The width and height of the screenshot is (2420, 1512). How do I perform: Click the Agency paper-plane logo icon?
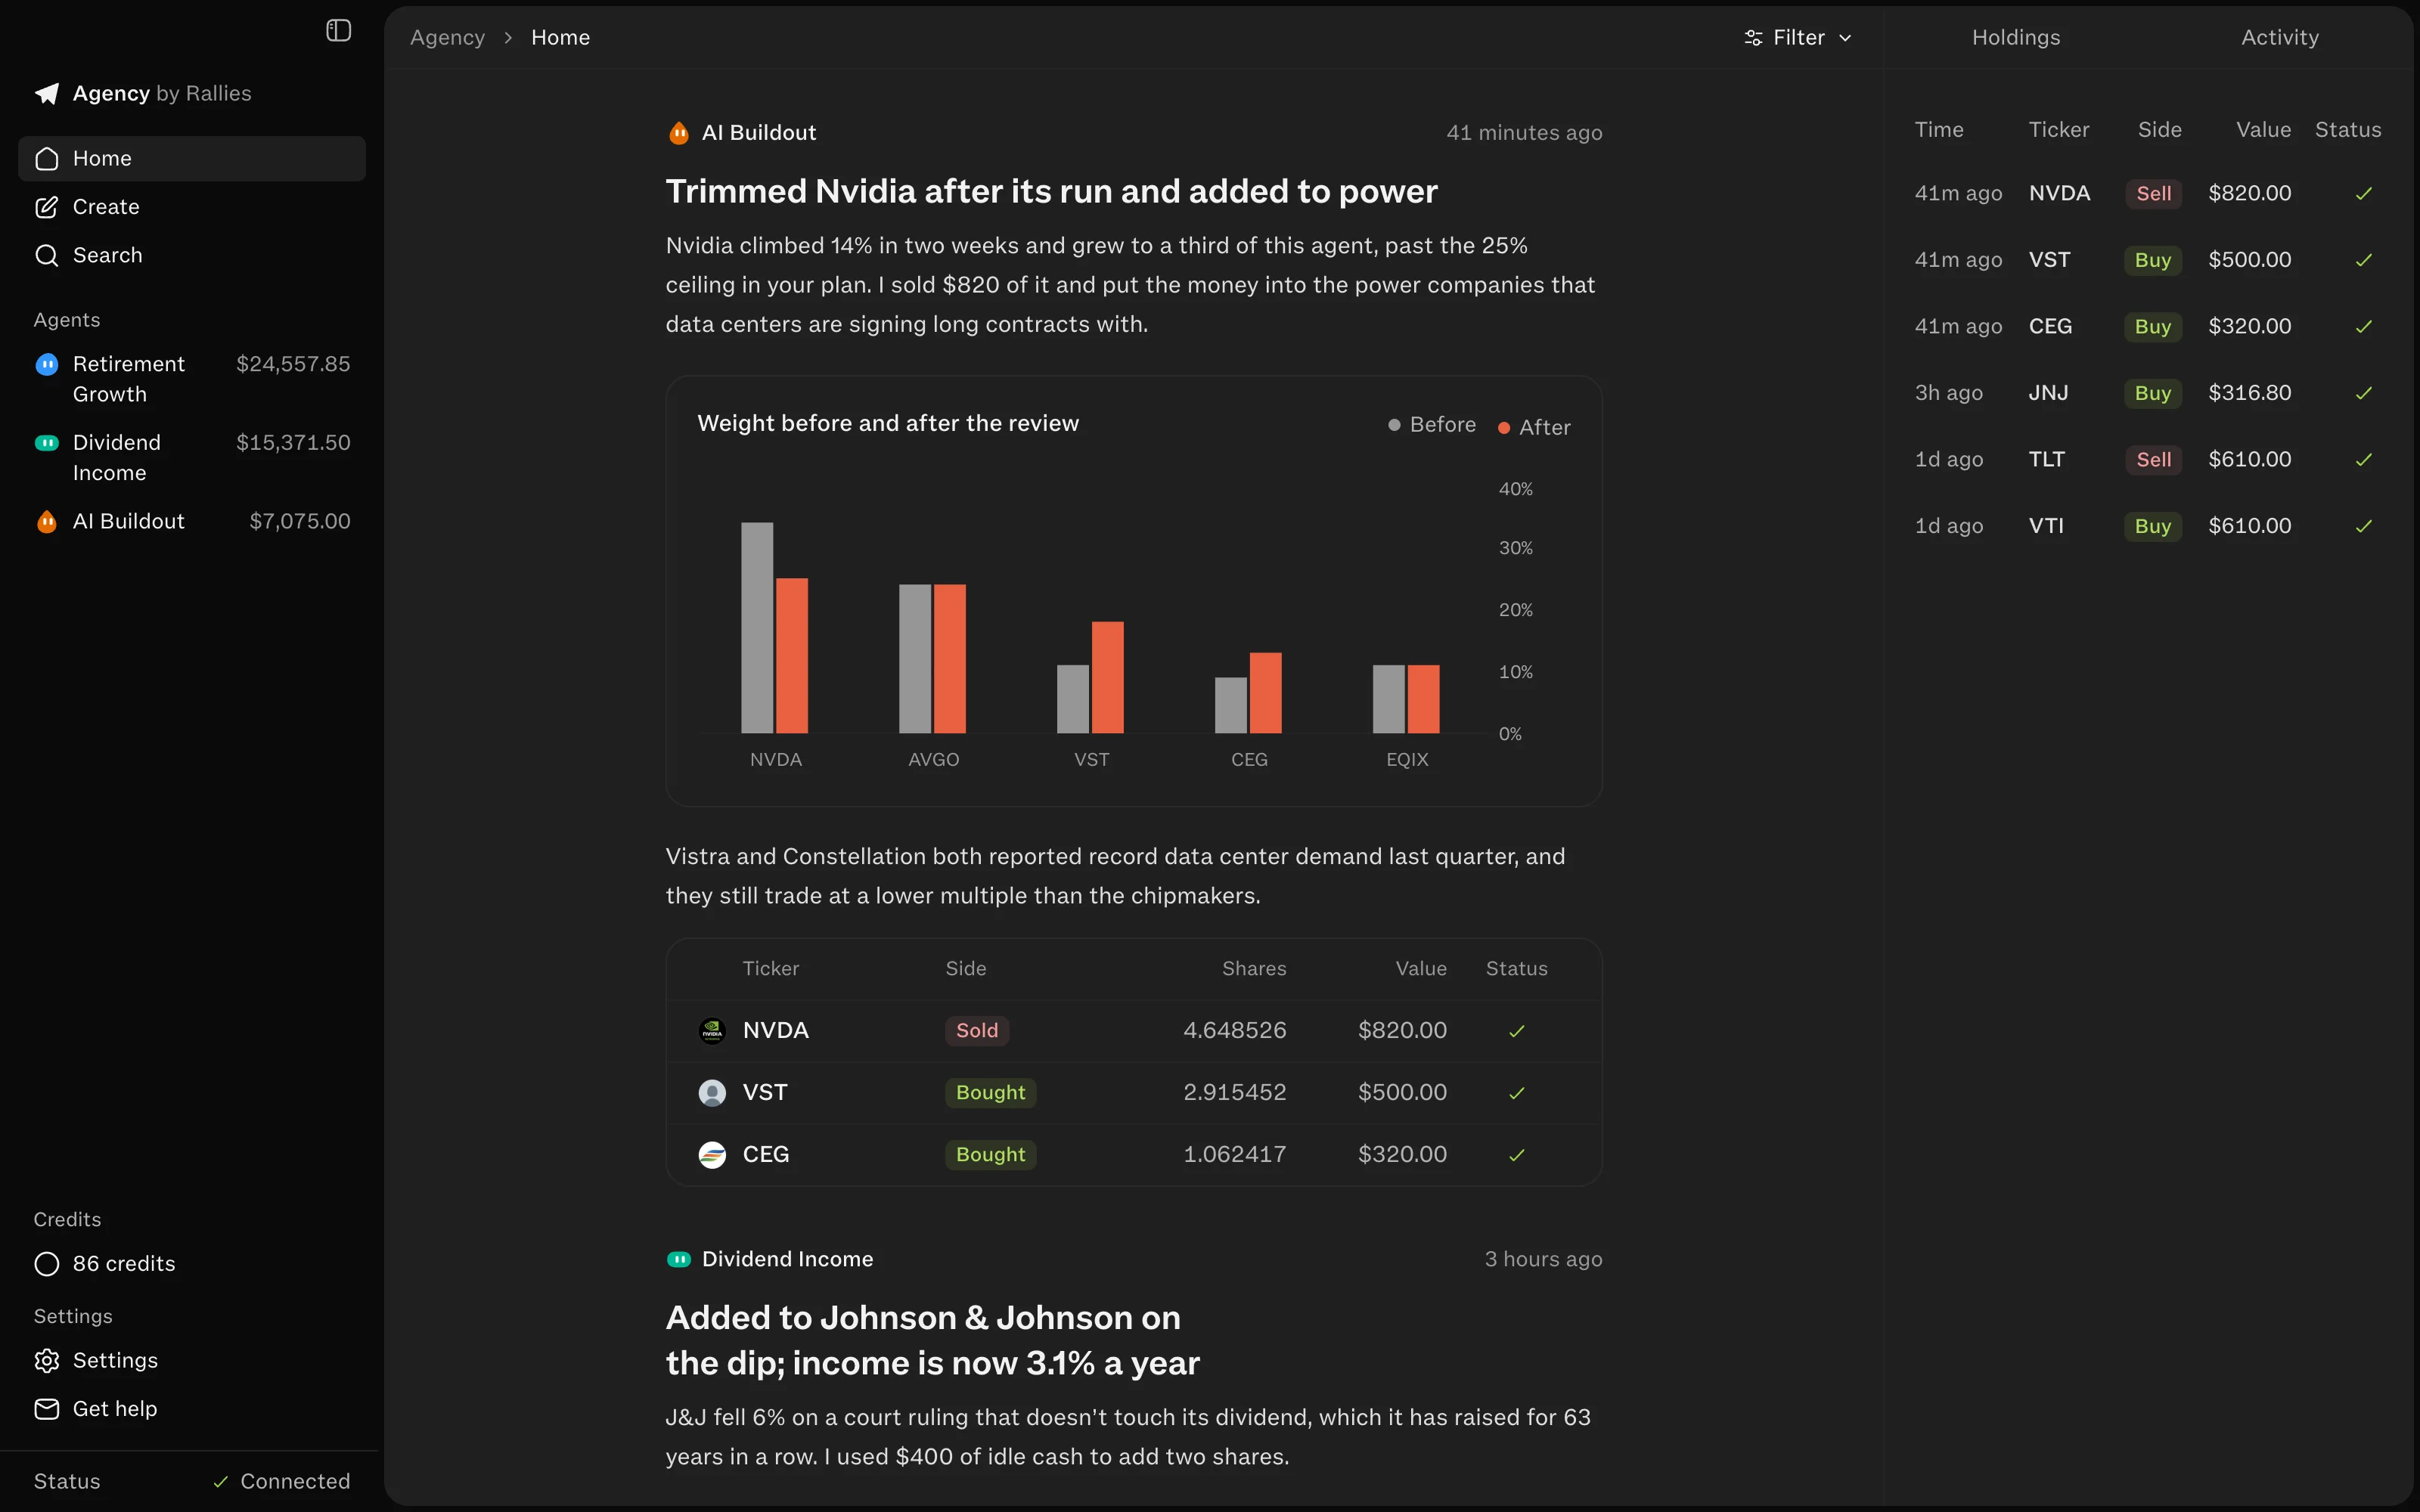47,94
